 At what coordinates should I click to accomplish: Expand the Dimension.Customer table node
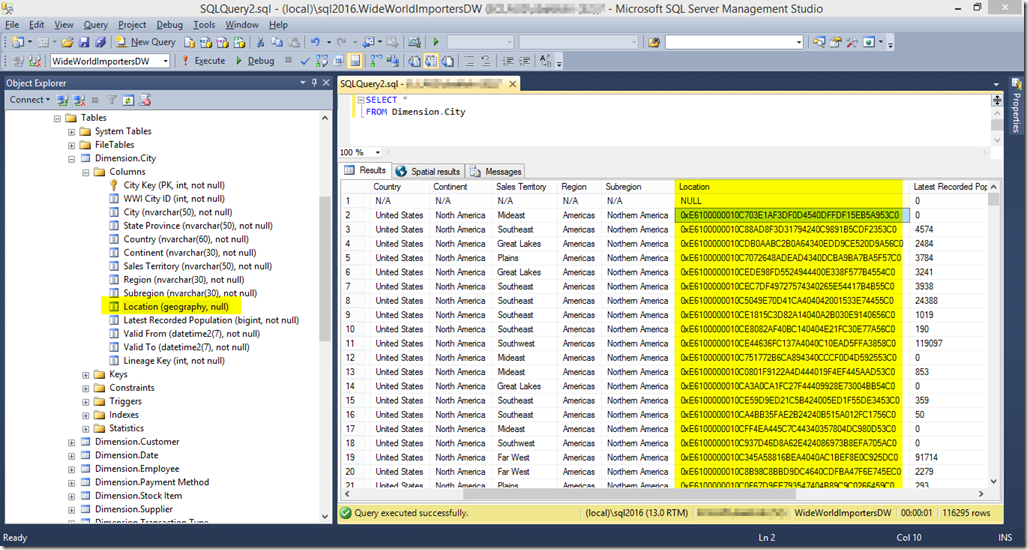(x=71, y=442)
